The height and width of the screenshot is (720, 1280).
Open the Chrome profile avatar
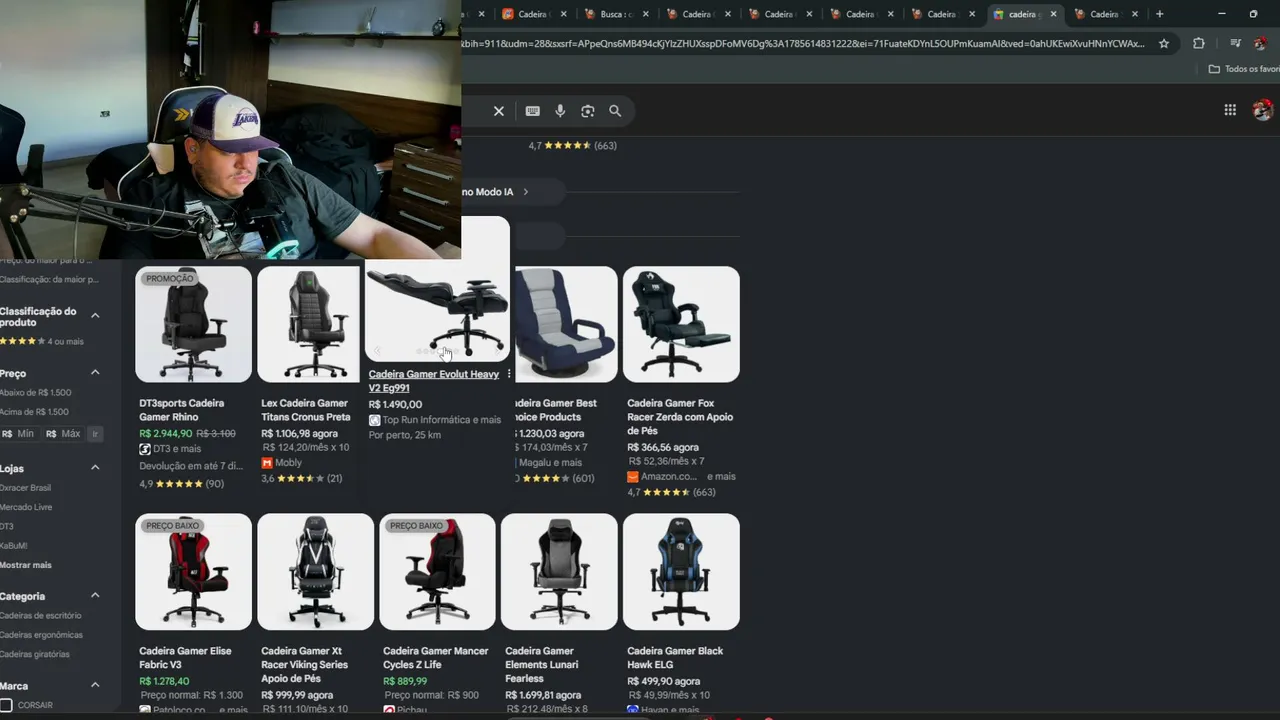click(1262, 44)
